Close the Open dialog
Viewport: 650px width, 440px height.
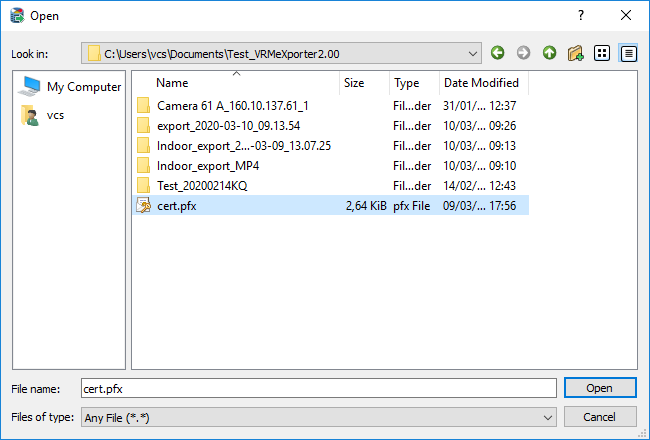(626, 15)
